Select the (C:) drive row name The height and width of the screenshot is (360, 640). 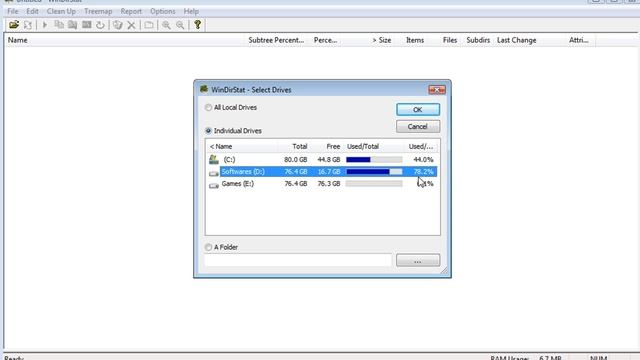pos(229,160)
